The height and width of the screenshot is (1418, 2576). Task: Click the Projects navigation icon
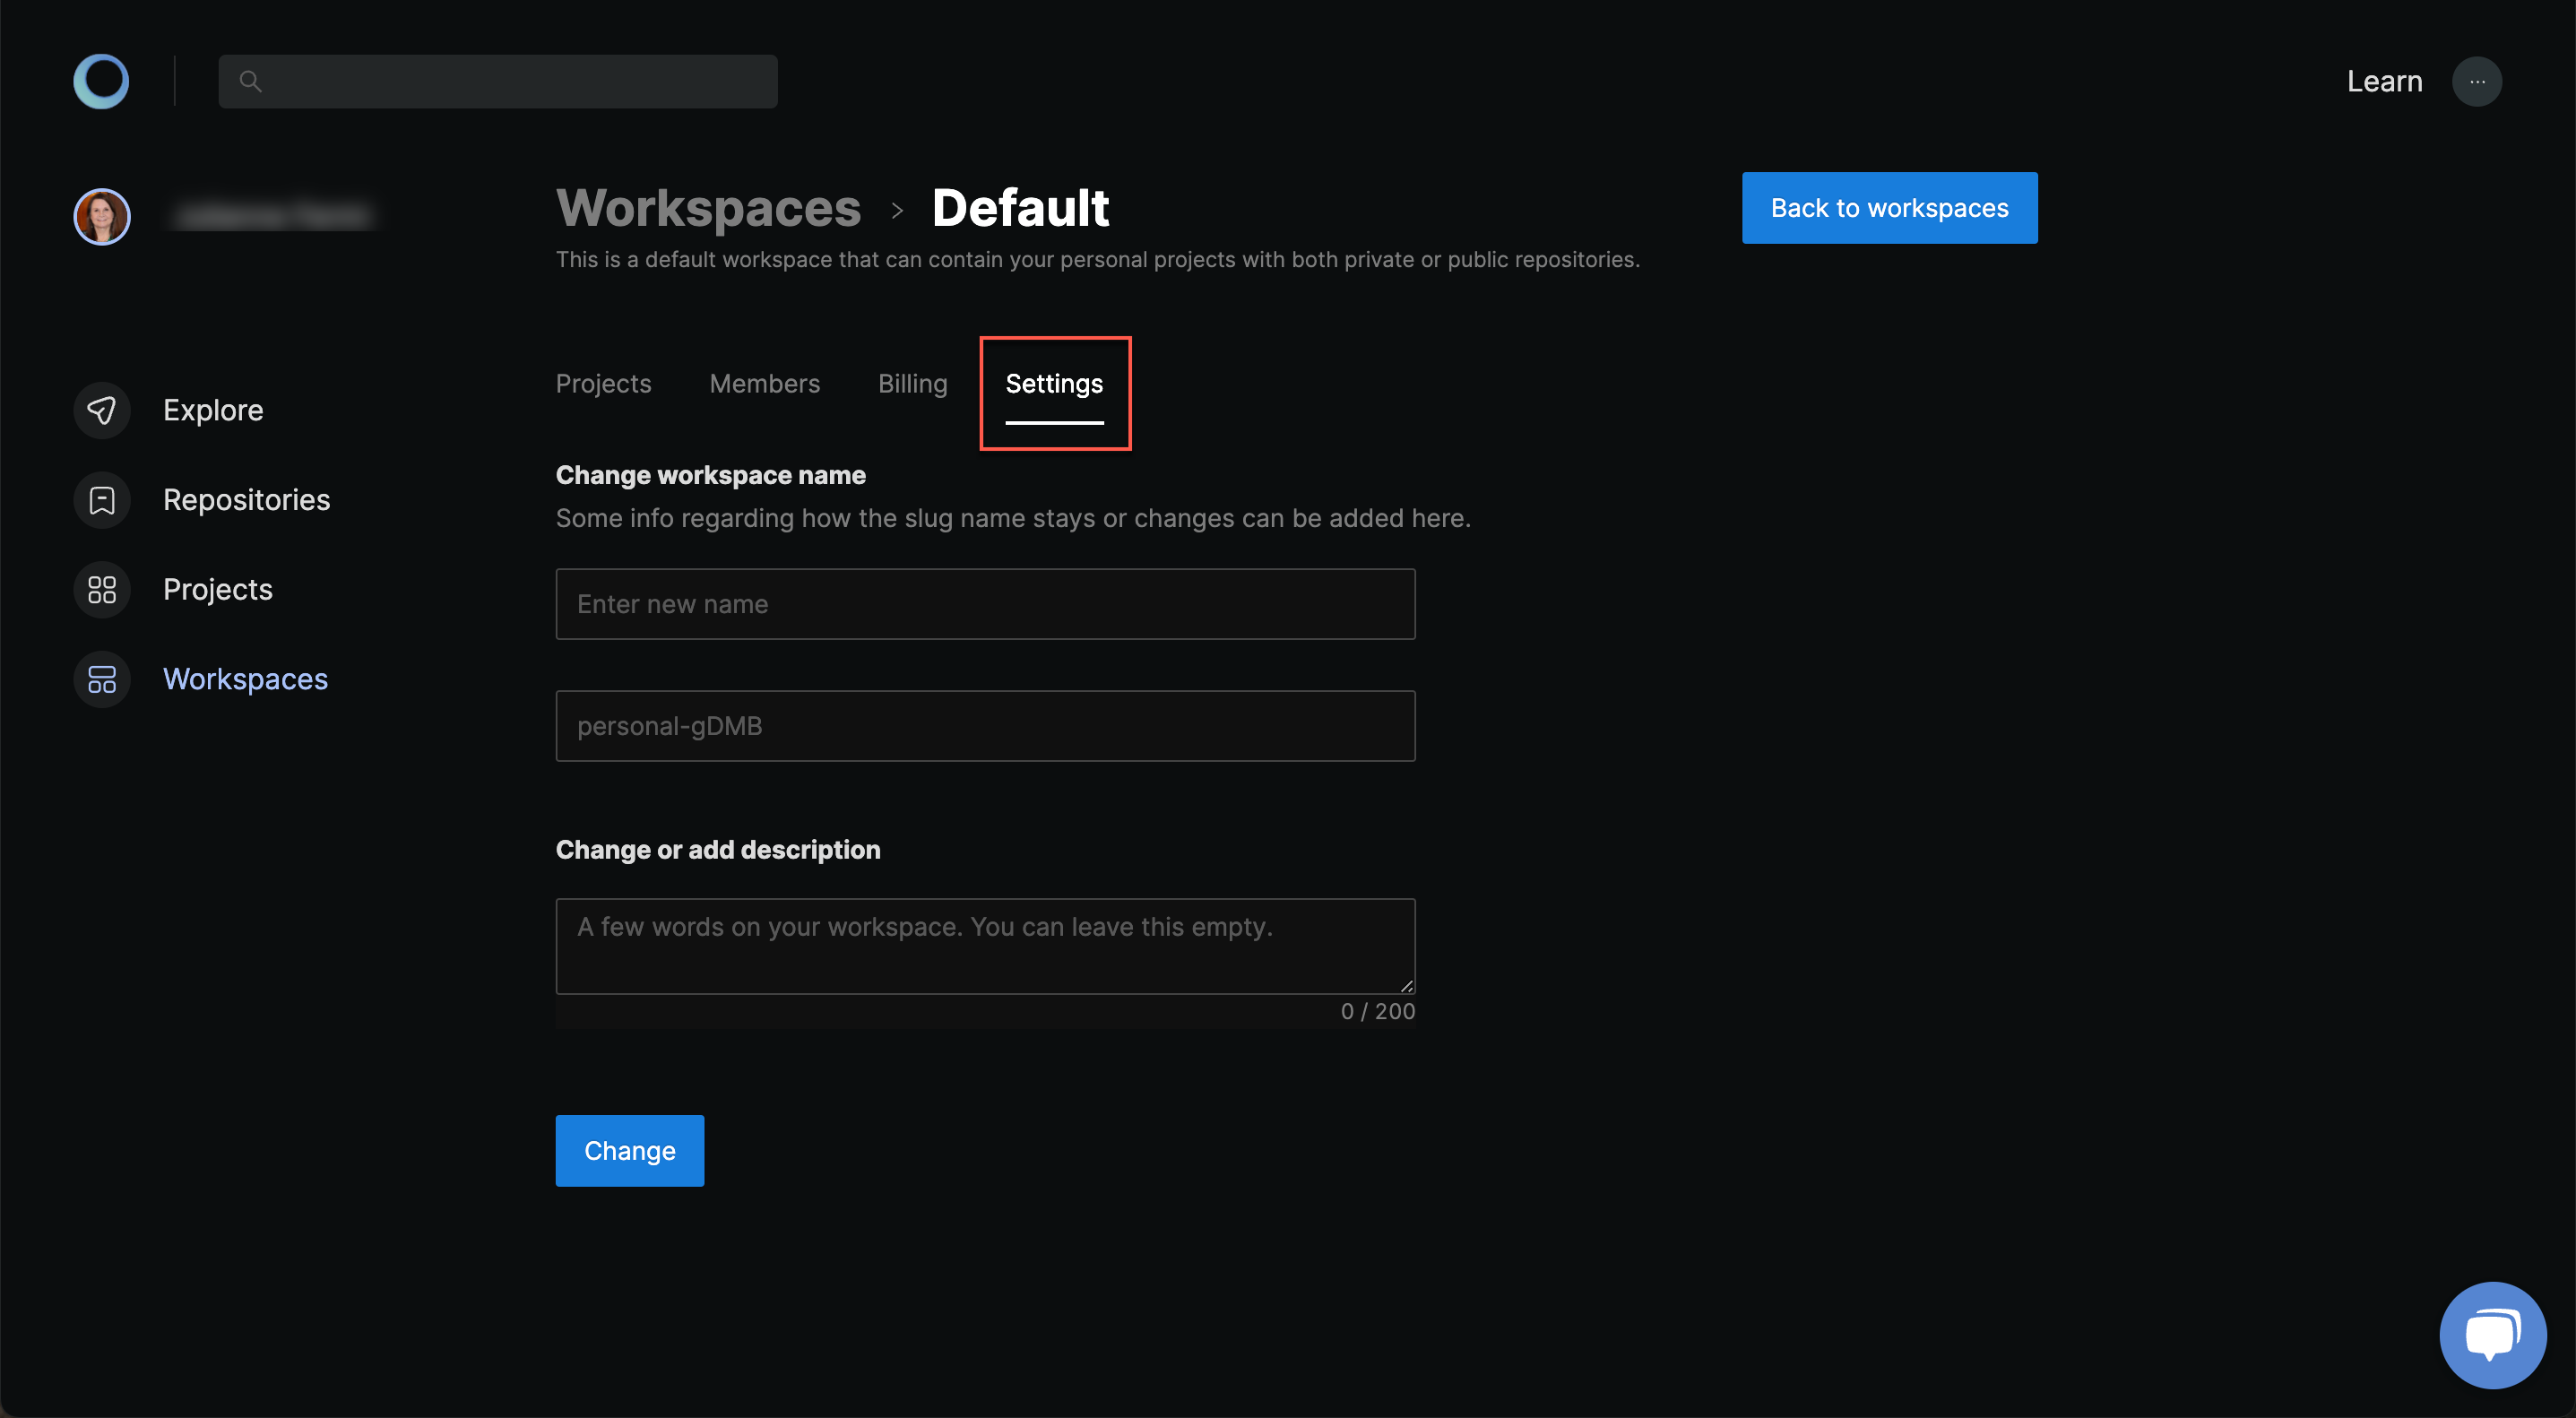[x=101, y=589]
